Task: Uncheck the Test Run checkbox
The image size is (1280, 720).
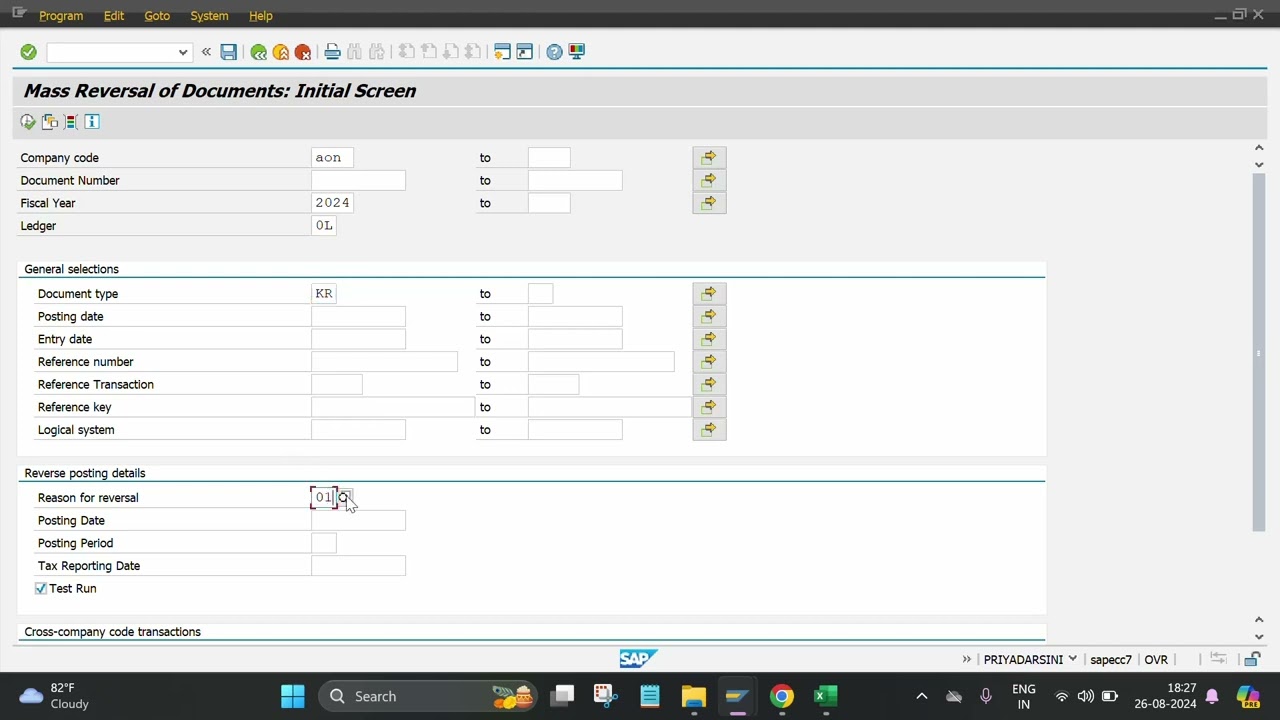Action: point(41,589)
